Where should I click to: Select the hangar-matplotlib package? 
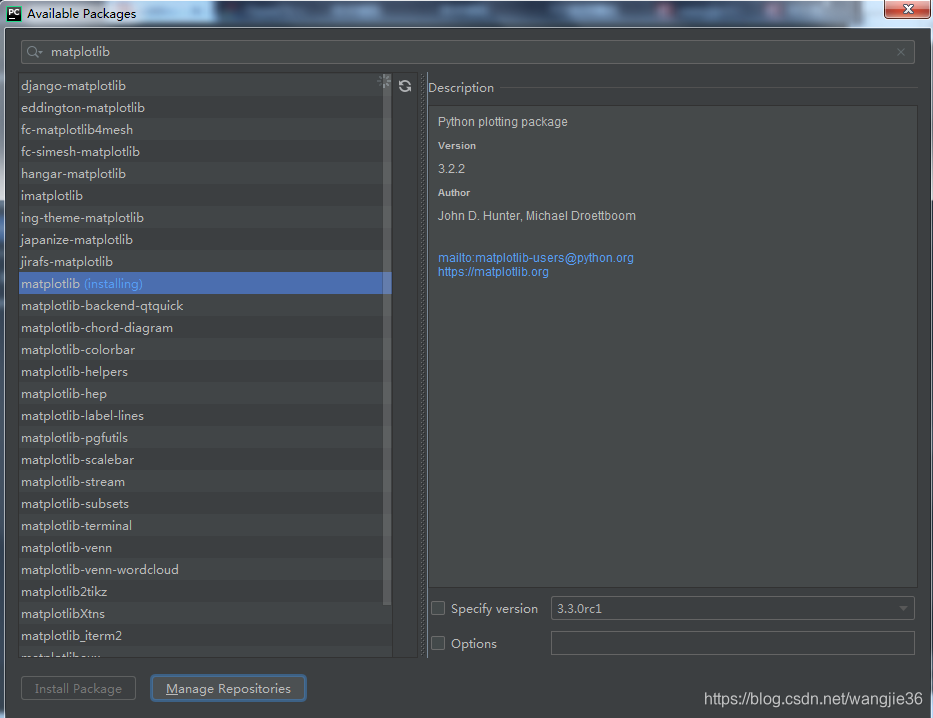(73, 173)
